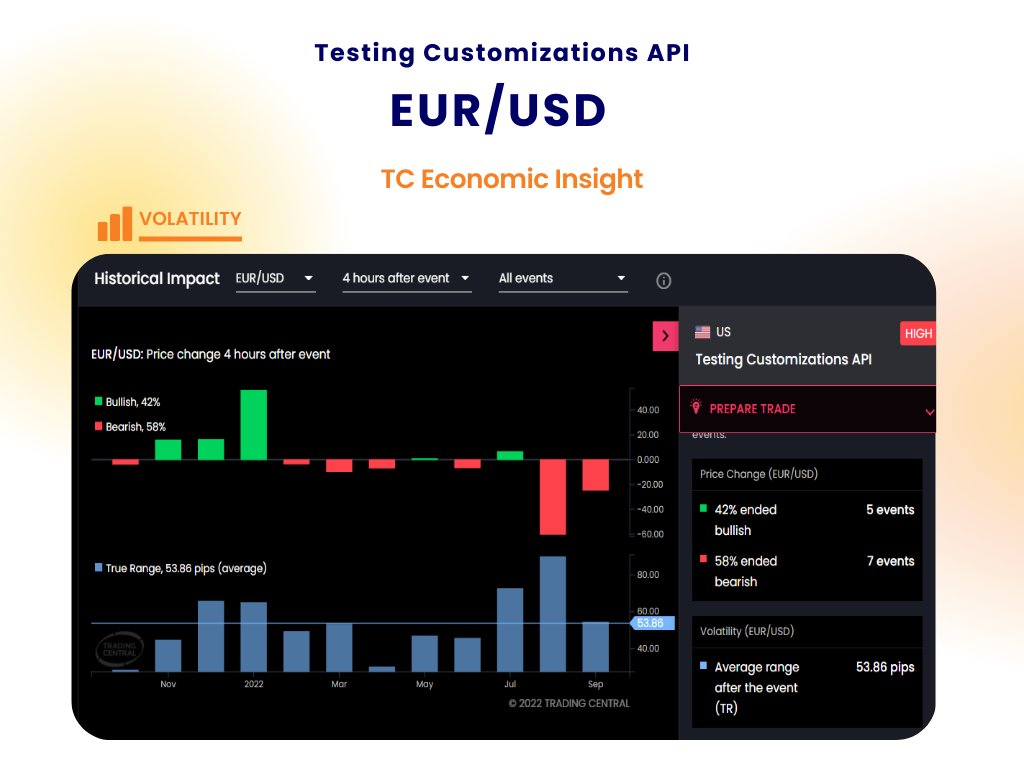Expand the Prepare Trade section chevron
Viewport: 1024px width, 768px height.
point(929,412)
